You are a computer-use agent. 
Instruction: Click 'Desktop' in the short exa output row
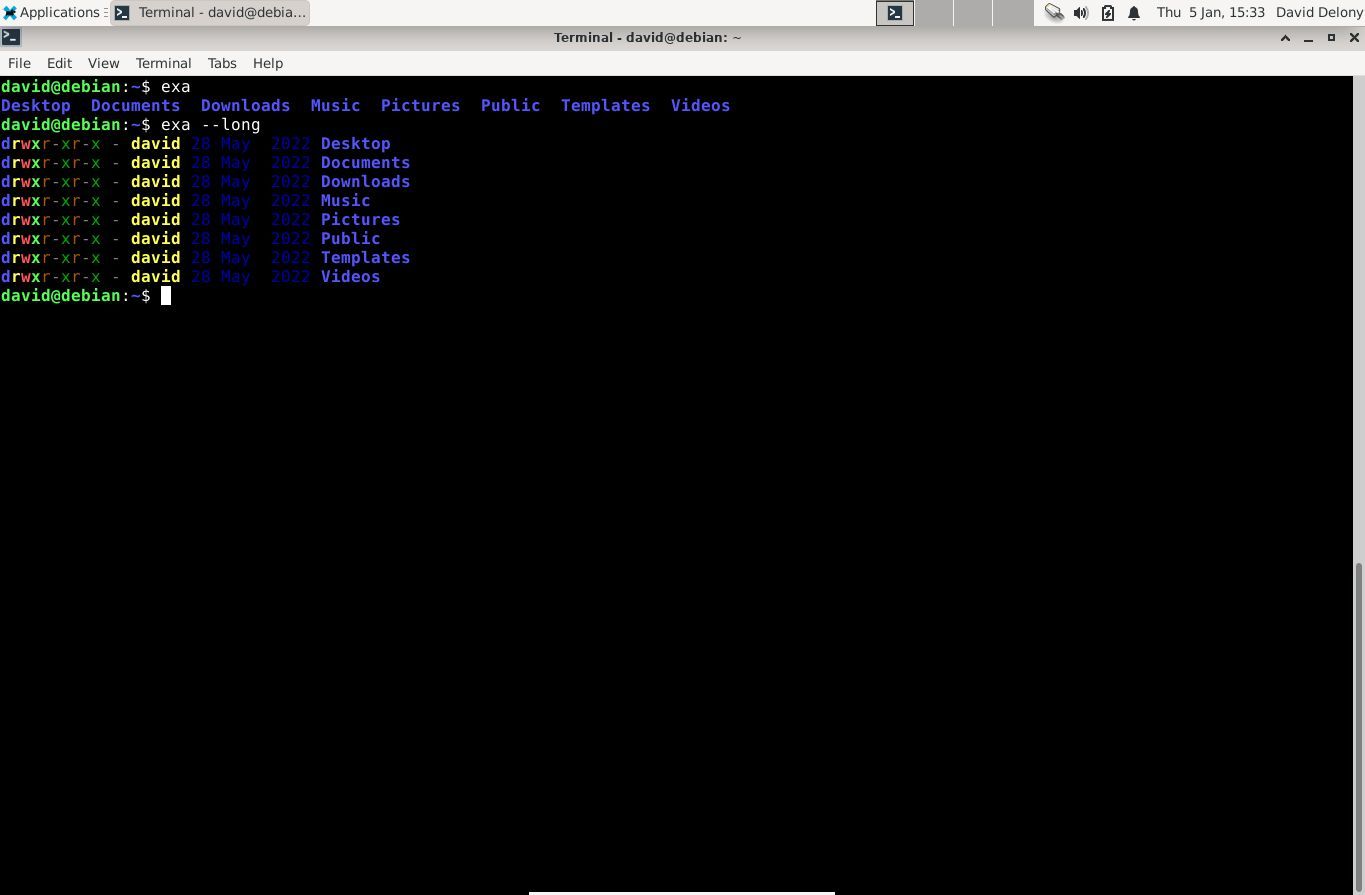pos(36,106)
